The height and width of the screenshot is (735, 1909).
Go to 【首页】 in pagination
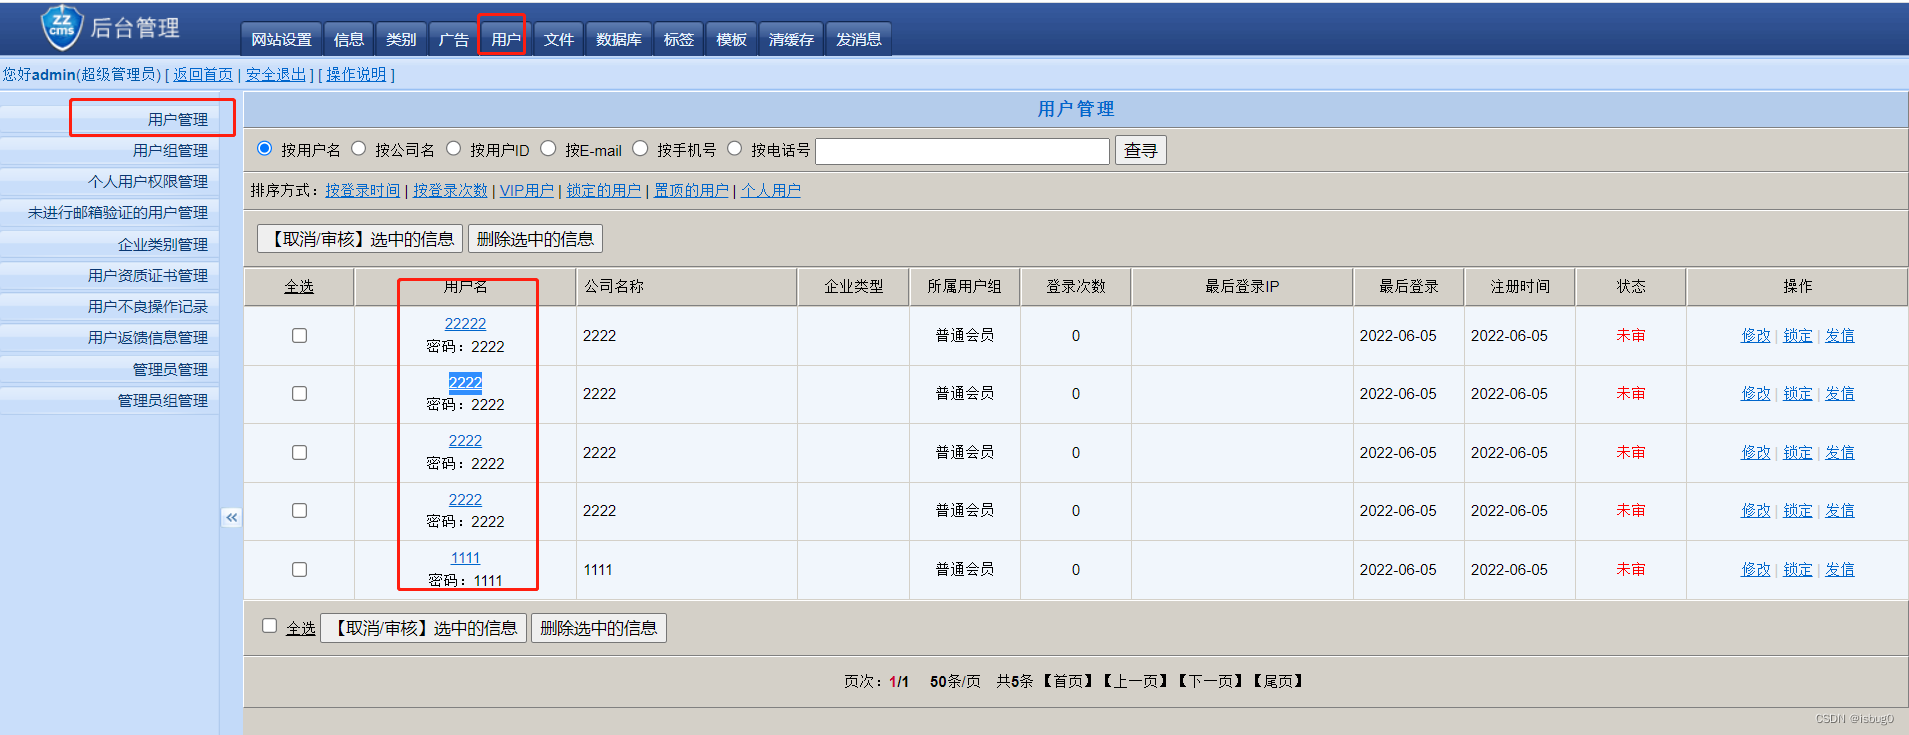1069,681
